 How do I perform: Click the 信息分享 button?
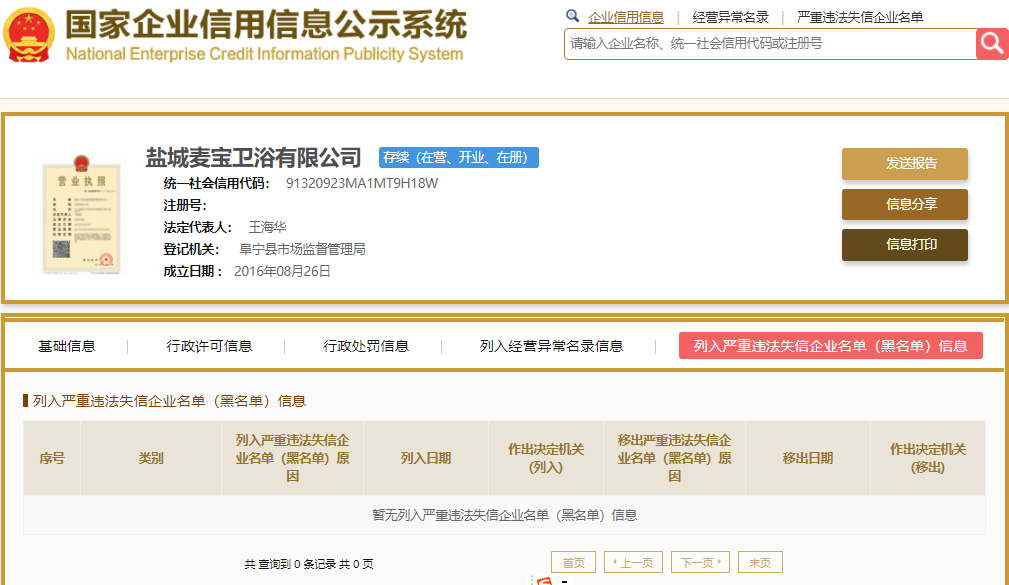click(x=904, y=204)
